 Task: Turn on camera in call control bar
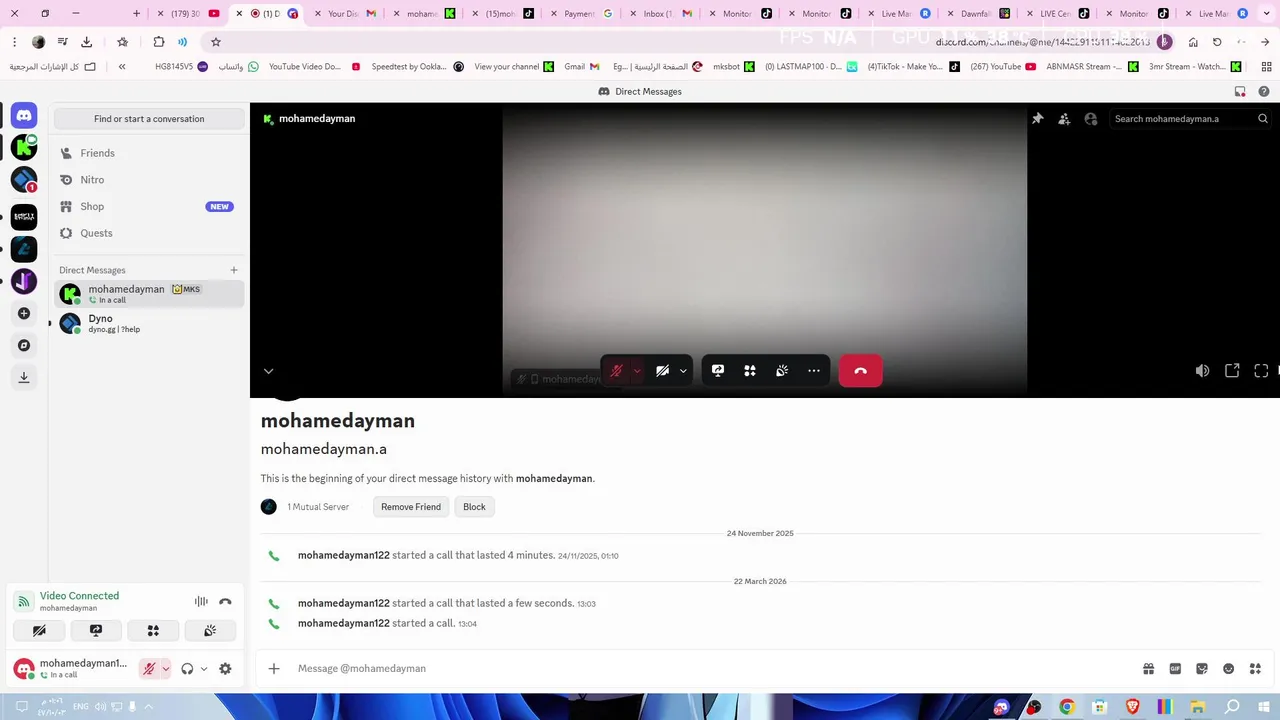tap(662, 371)
